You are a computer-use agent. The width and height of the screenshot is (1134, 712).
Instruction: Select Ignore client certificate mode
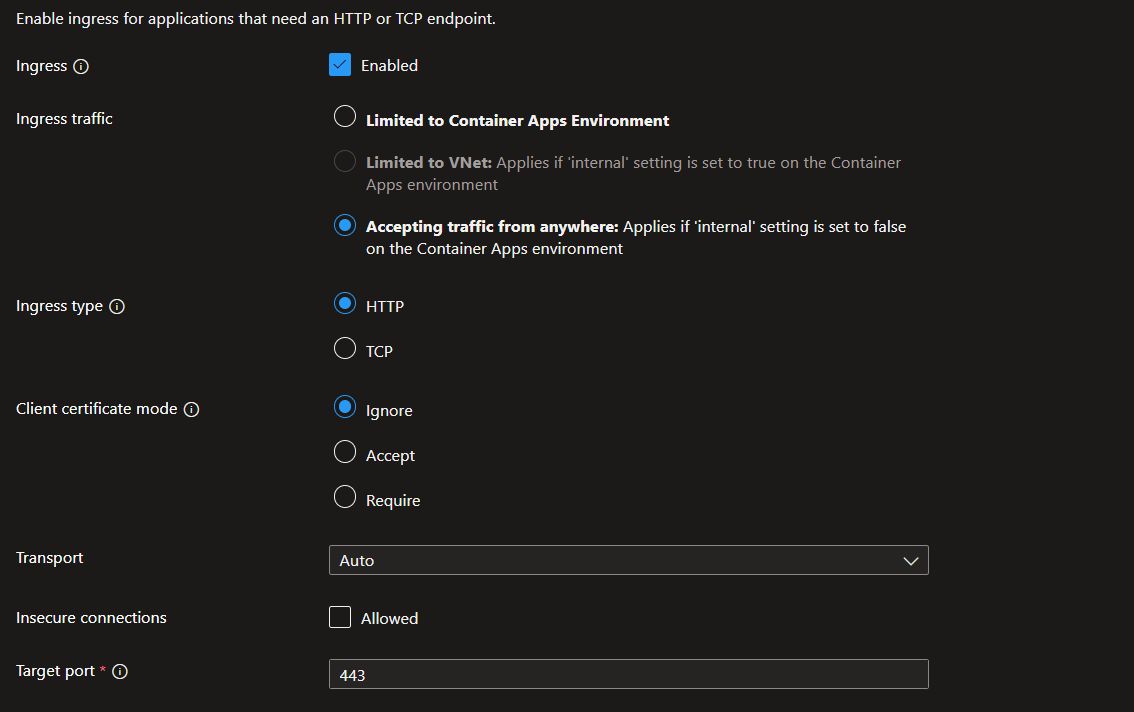(345, 407)
